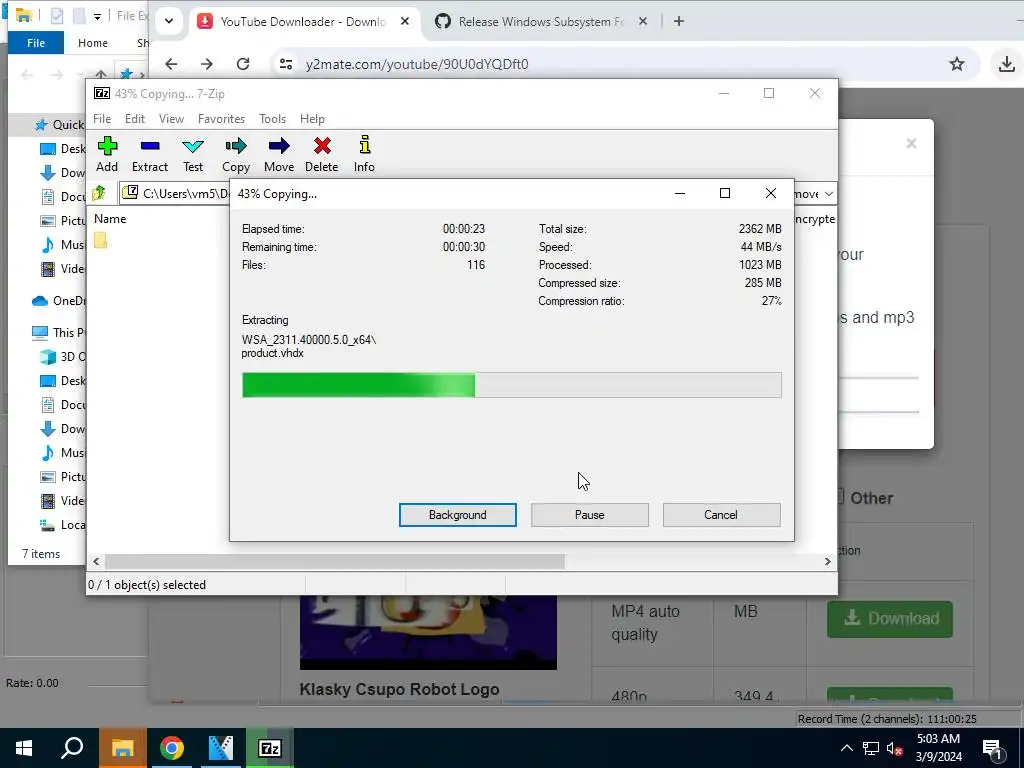Click the extraction progress bar

(511, 385)
